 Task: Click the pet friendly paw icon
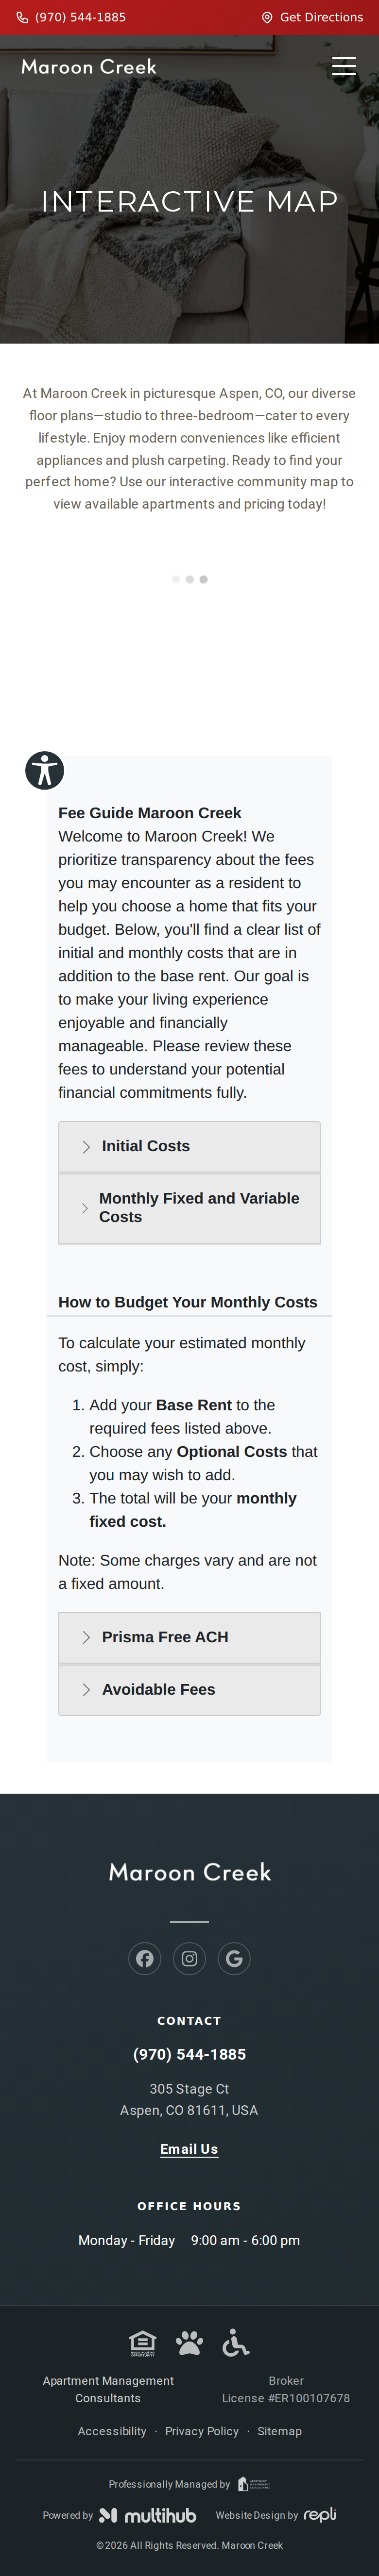tap(189, 2343)
